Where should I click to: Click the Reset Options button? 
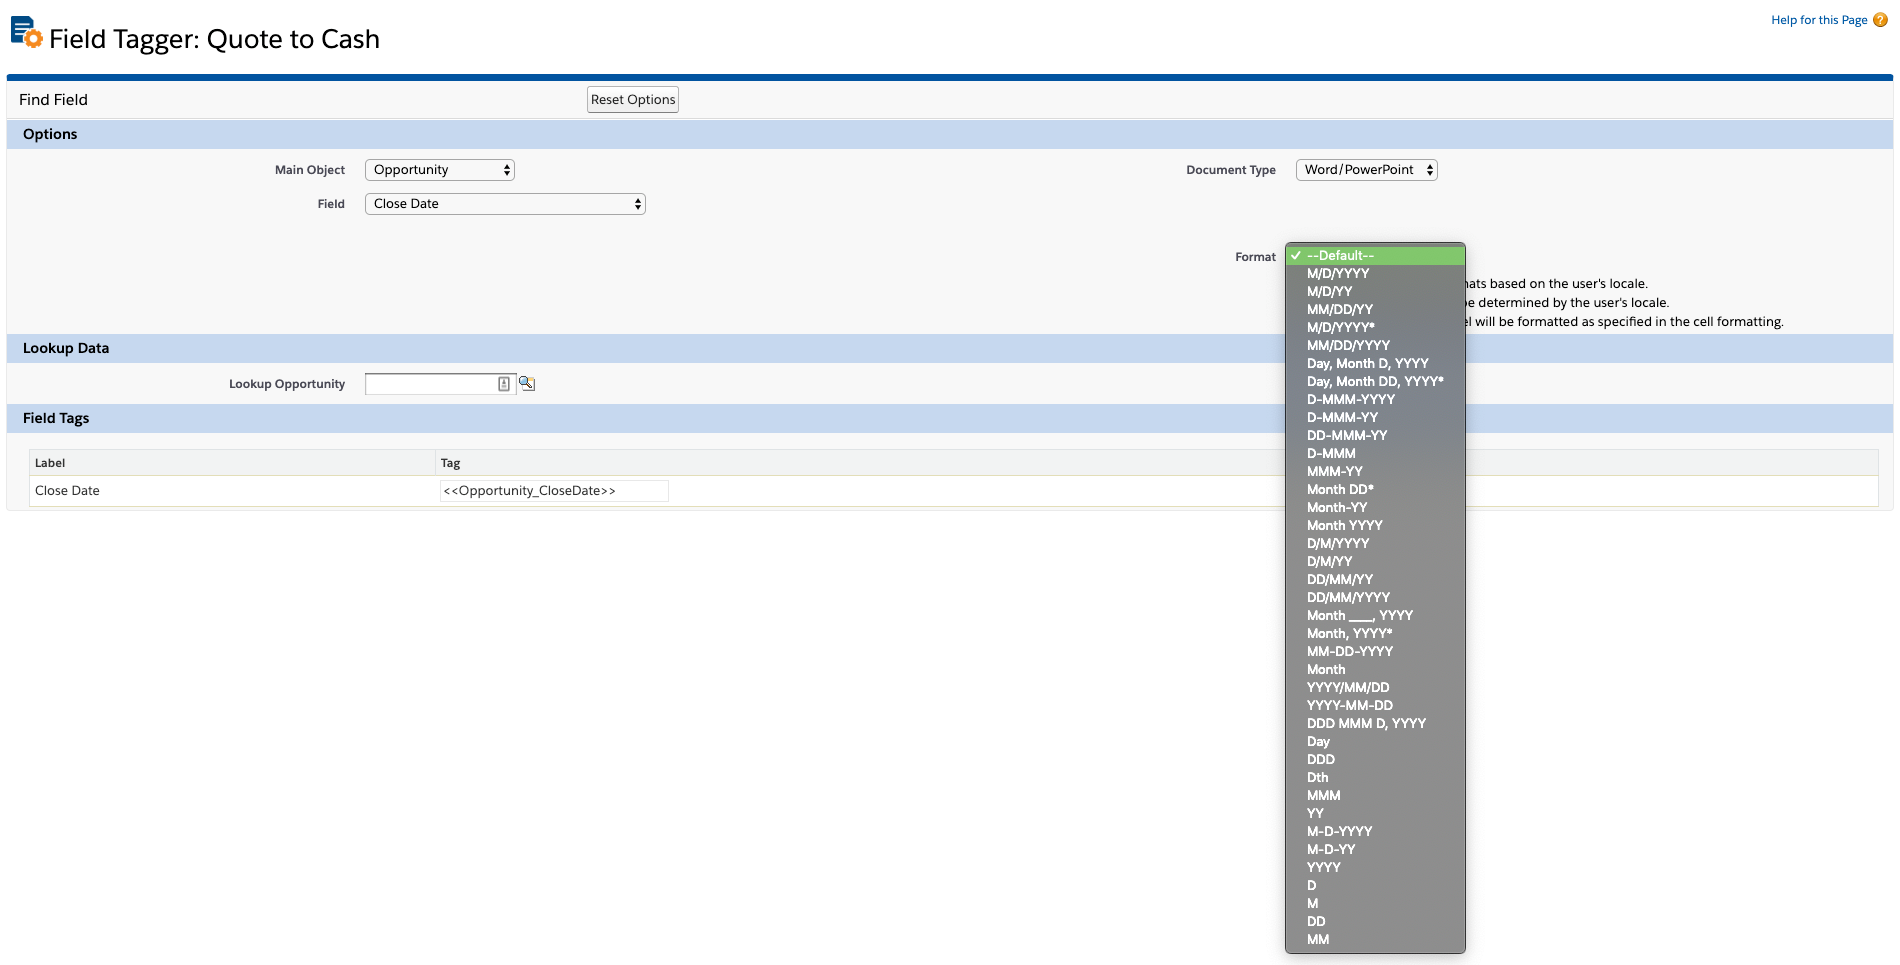633,100
